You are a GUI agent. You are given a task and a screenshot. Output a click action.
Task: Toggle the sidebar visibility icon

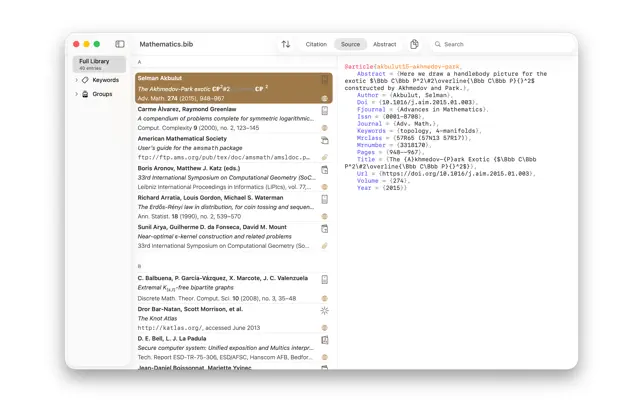[120, 44]
